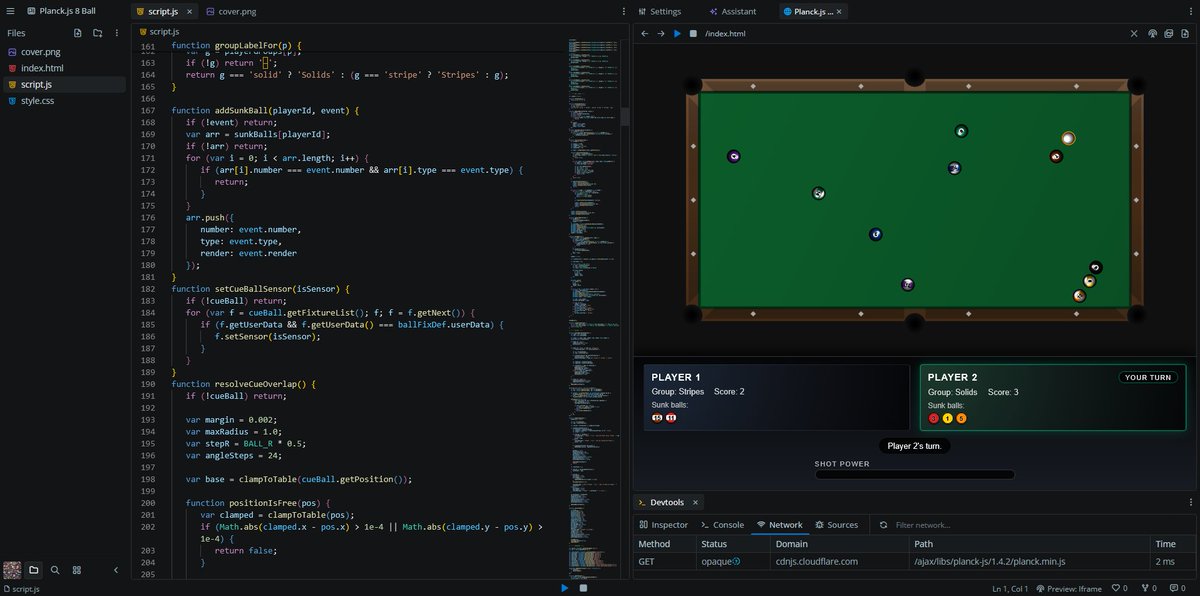Clear the preview address with the X icon
Viewport: 1200px width, 596px height.
tap(1134, 33)
